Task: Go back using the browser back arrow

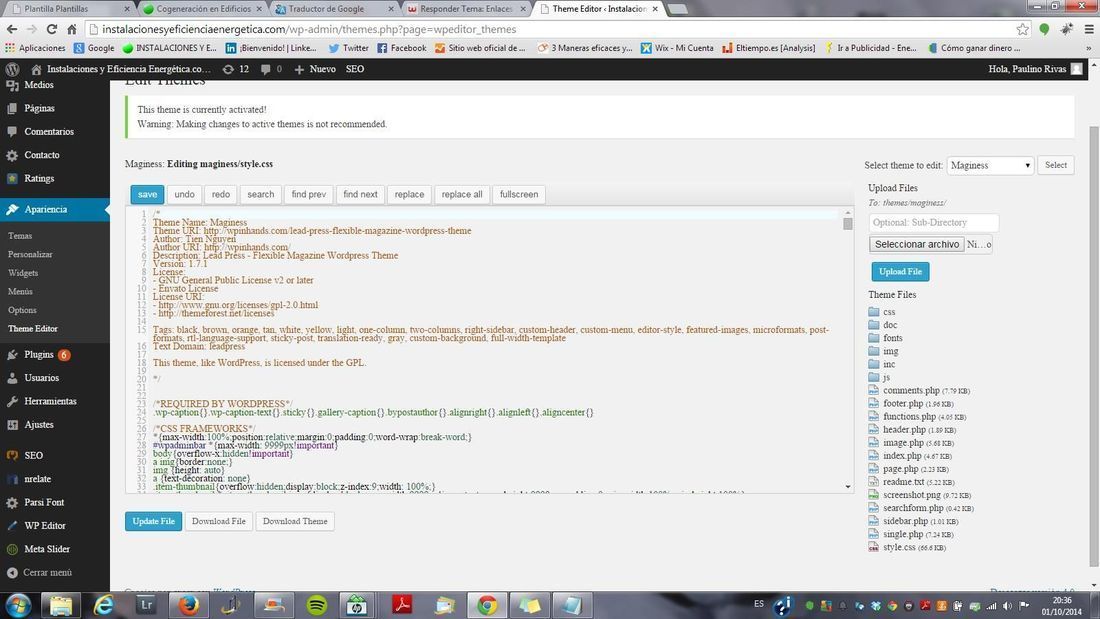Action: coord(12,29)
